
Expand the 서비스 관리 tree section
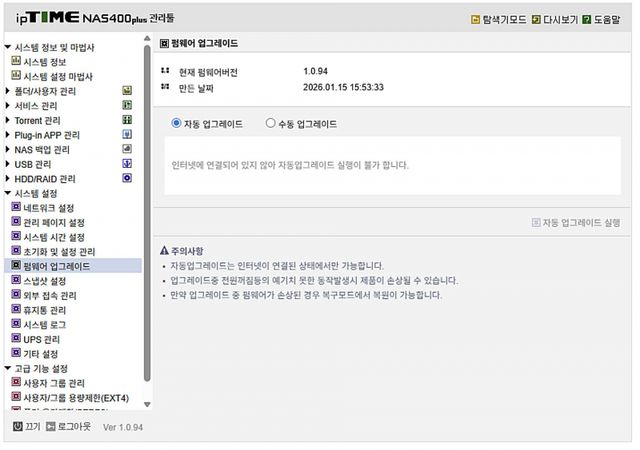pos(8,106)
